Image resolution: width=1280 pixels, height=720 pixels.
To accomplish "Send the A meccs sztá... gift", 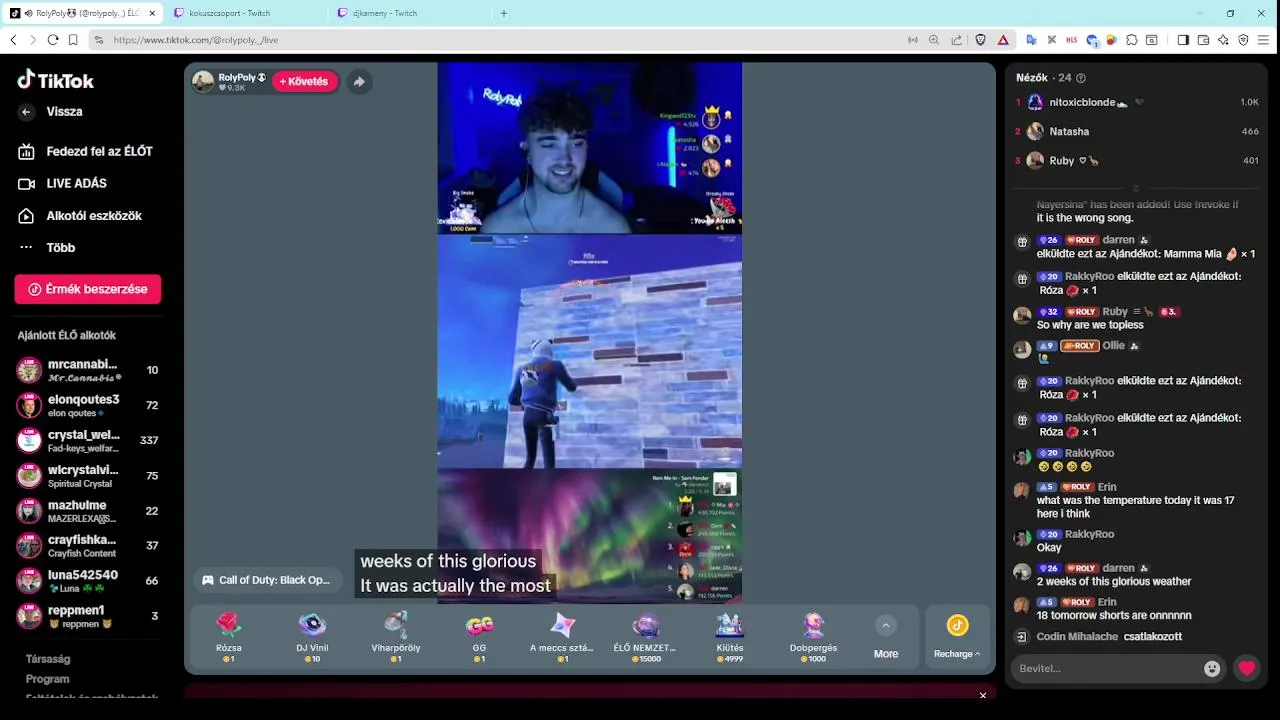I will pyautogui.click(x=562, y=637).
